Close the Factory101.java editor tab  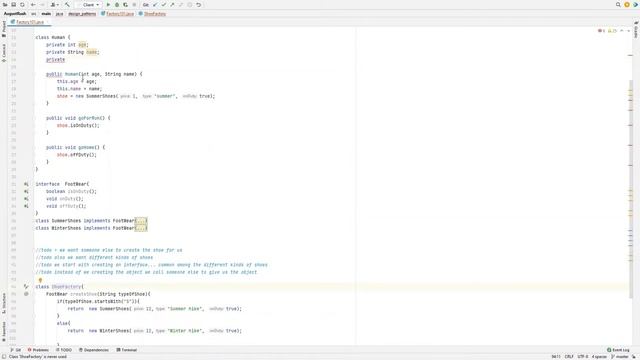pyautogui.click(x=48, y=22)
